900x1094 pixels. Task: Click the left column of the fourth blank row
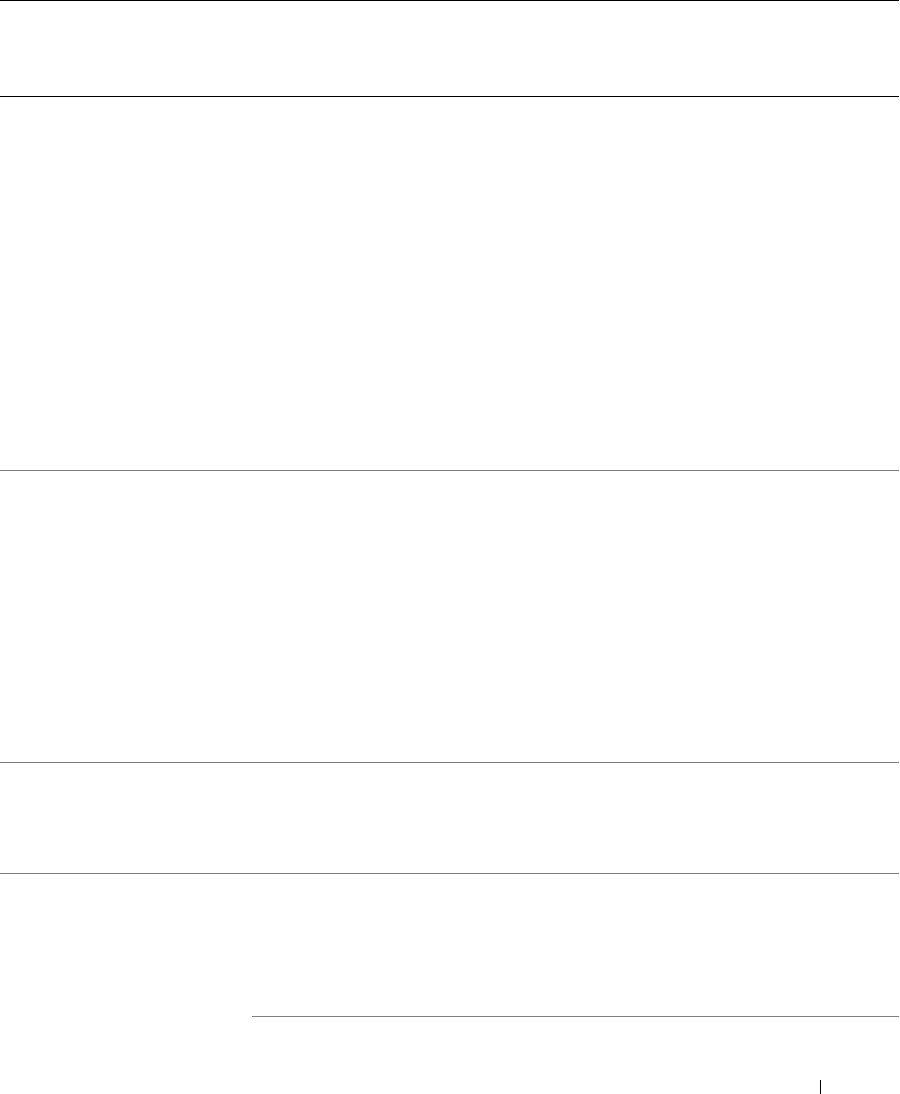click(126, 945)
